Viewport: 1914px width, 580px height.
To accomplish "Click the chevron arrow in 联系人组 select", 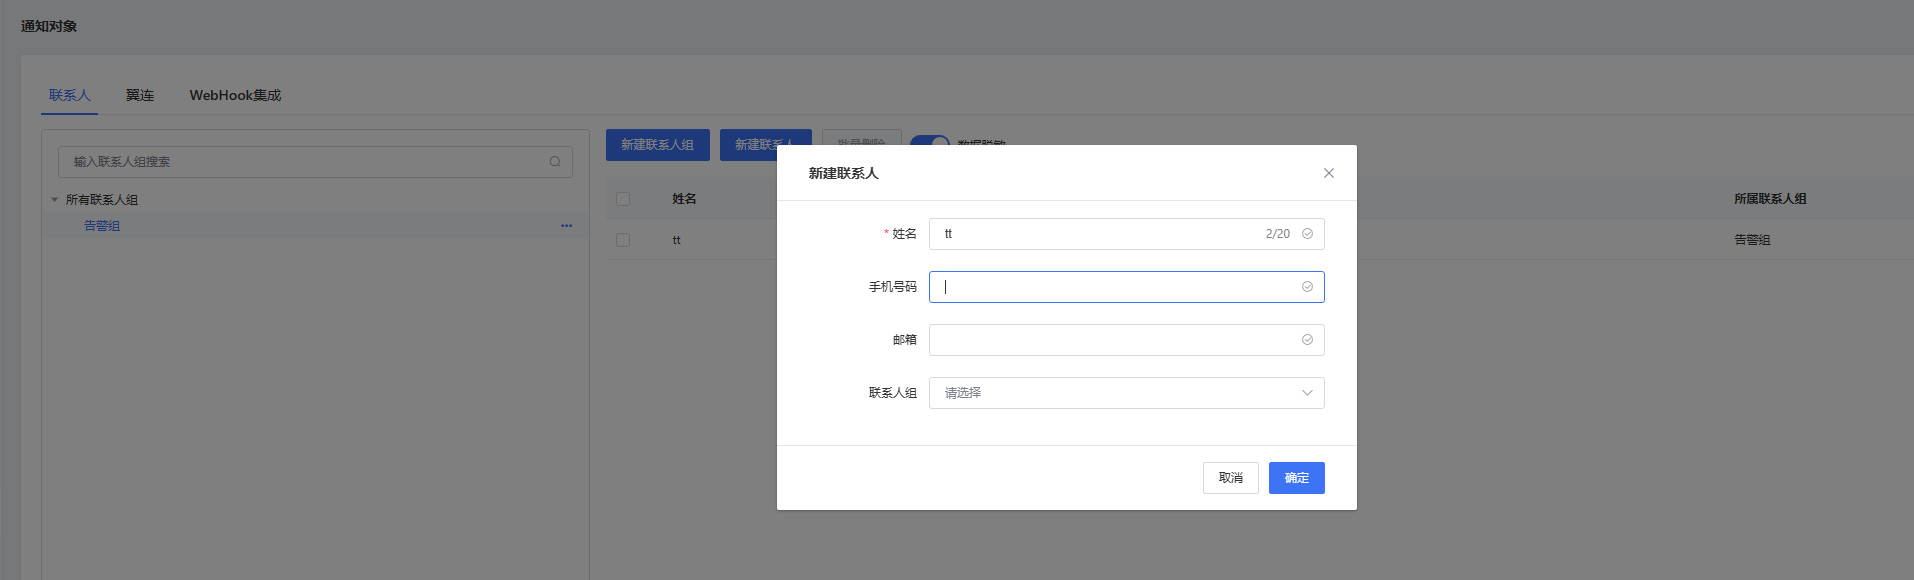I will tap(1307, 393).
